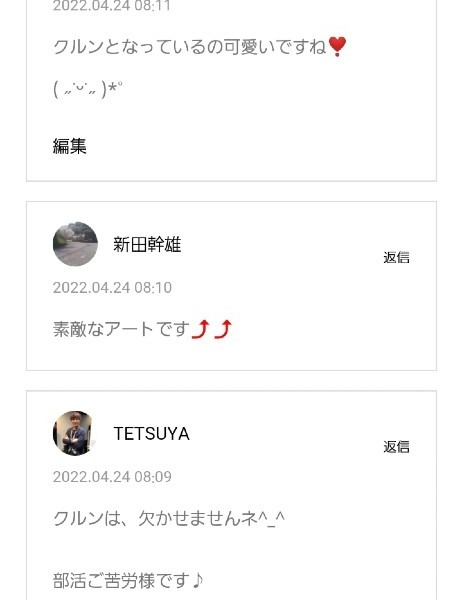Click the timestamp 2022.04.24 08:11
Viewport: 462px width, 600px height.
(111, 6)
